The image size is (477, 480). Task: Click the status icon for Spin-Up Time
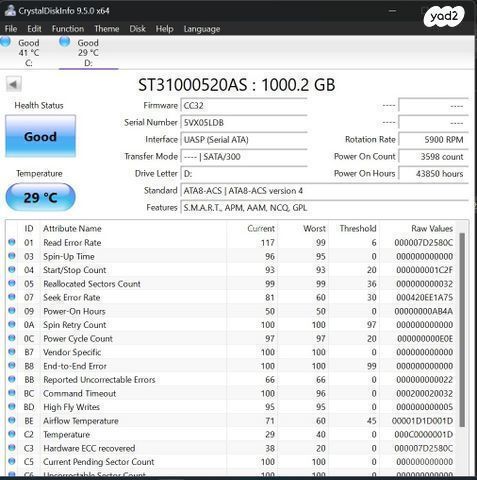(x=12, y=256)
